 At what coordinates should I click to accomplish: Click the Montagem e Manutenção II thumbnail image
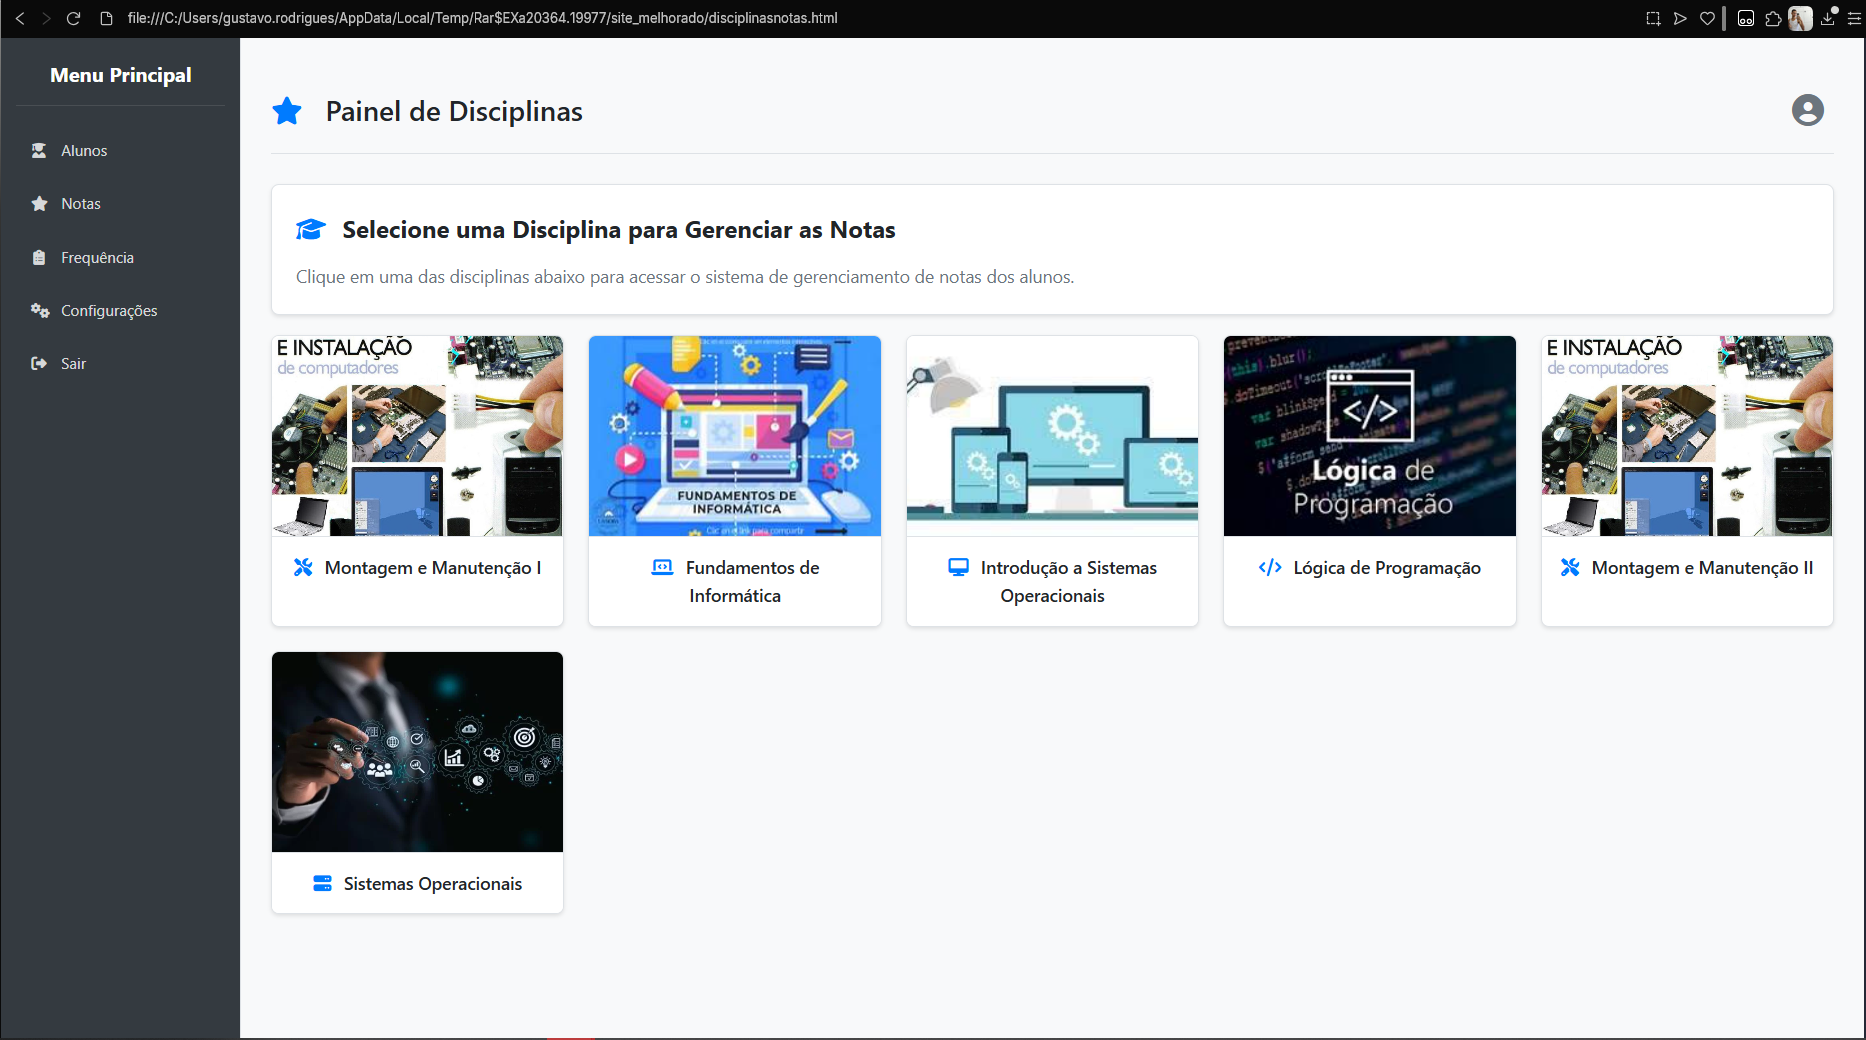1686,436
